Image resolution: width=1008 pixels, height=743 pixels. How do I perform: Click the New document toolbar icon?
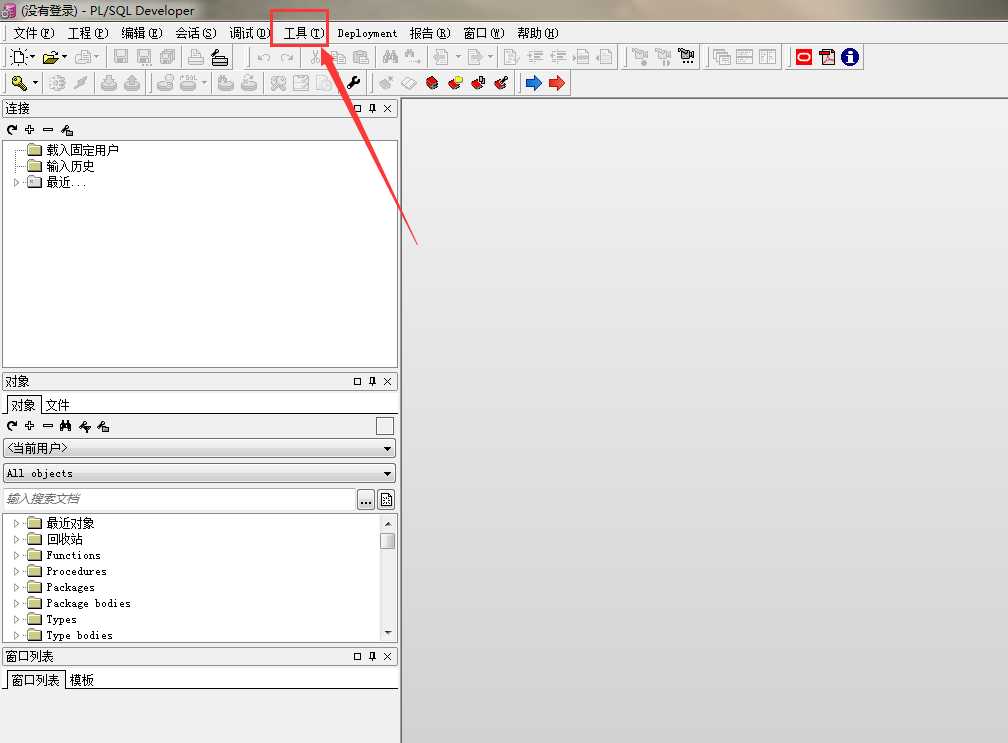coord(19,57)
